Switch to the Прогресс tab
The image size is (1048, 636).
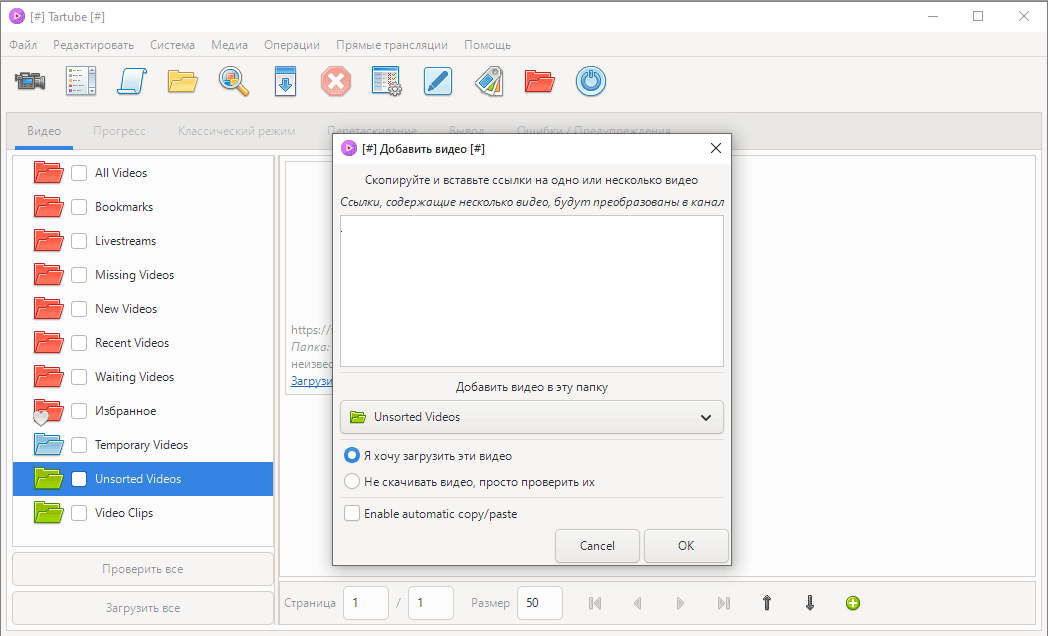[119, 131]
